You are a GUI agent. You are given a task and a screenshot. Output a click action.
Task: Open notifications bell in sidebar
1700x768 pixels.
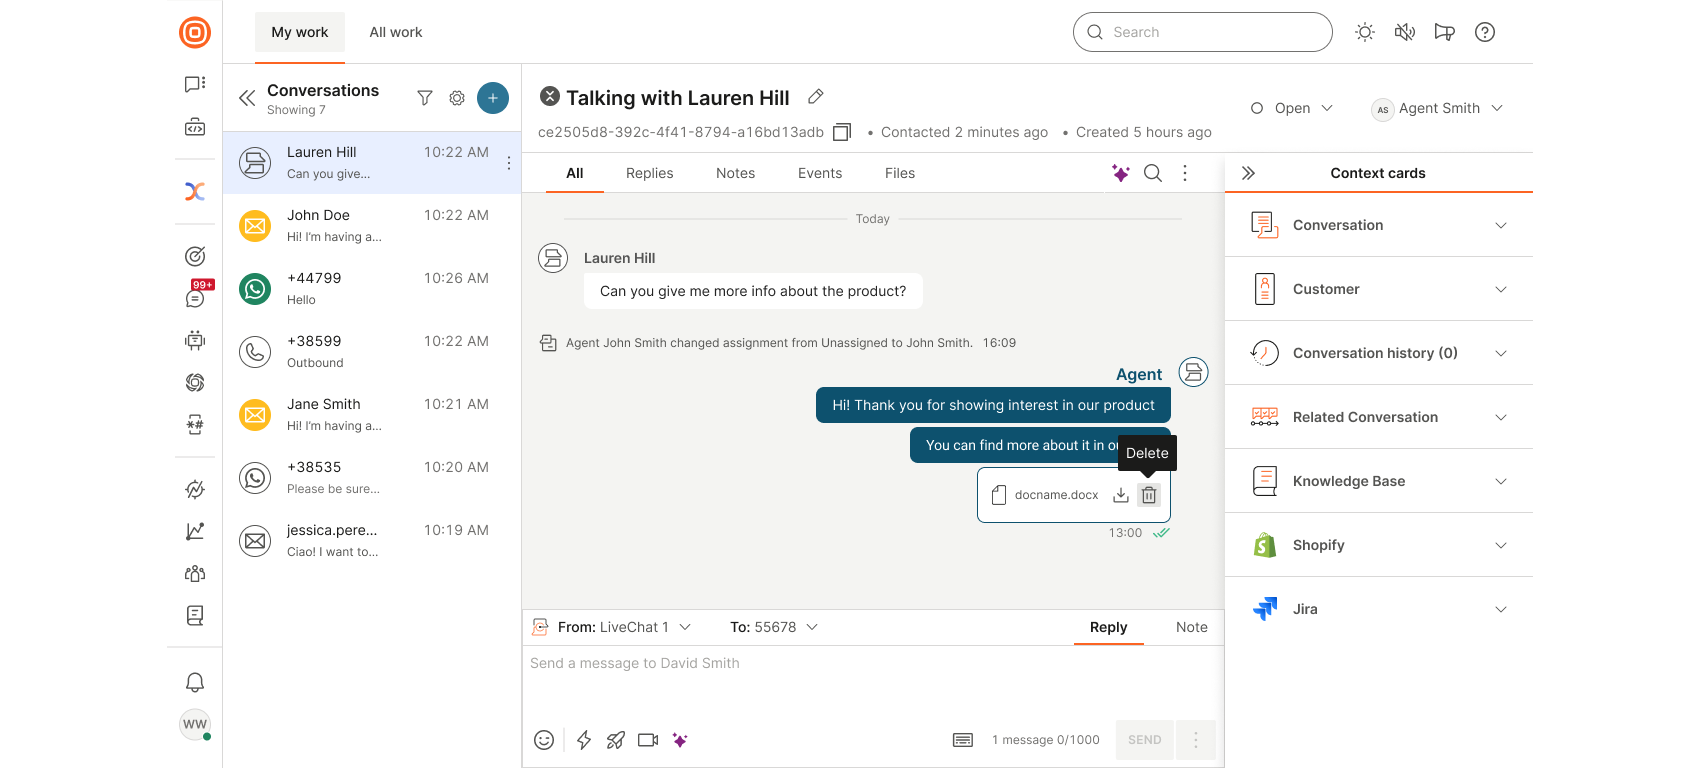coord(195,682)
